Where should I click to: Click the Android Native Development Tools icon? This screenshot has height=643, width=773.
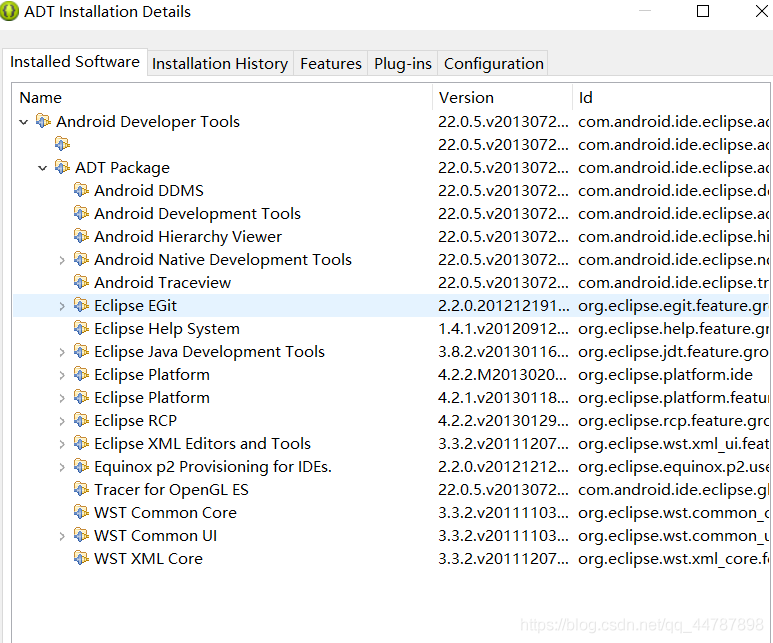pyautogui.click(x=81, y=259)
